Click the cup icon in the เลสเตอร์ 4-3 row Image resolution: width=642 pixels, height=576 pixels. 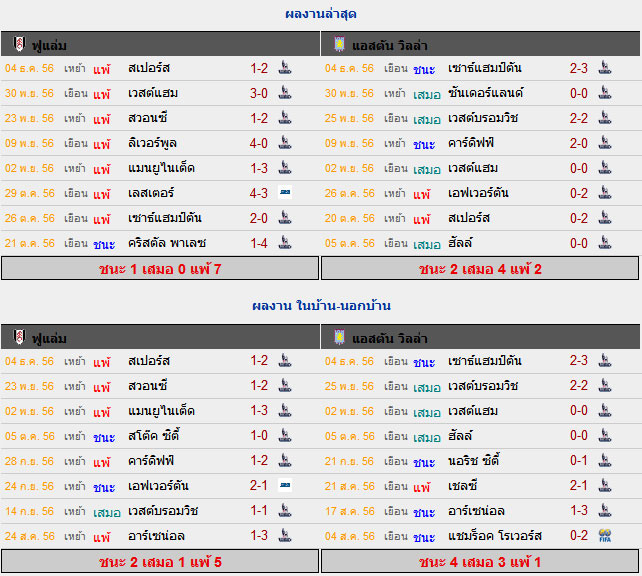coord(285,192)
